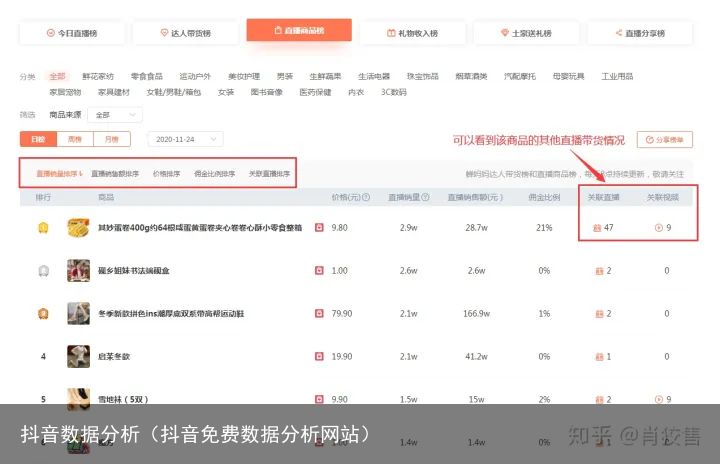Filter category by 汽配摩托

tap(520, 76)
